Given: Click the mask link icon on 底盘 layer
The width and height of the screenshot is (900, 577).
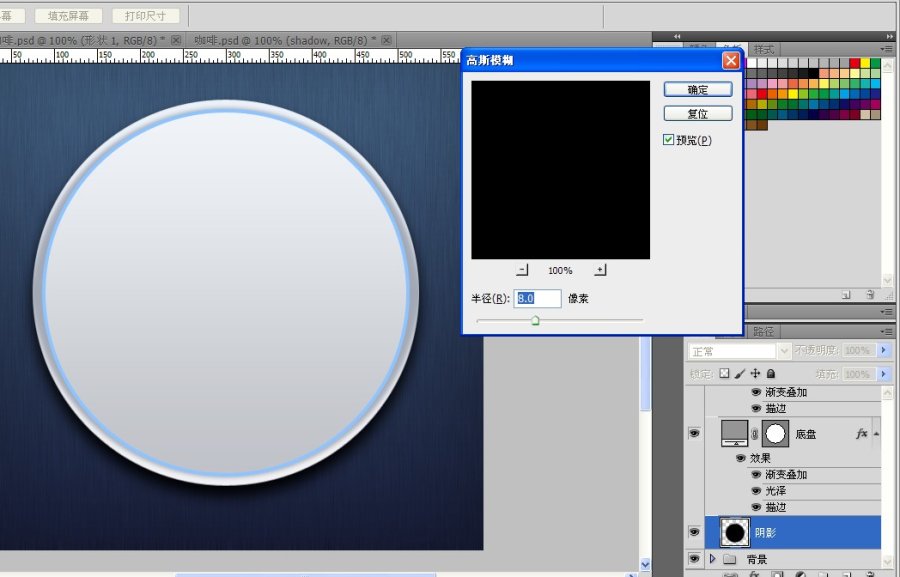Looking at the screenshot, I should point(755,435).
